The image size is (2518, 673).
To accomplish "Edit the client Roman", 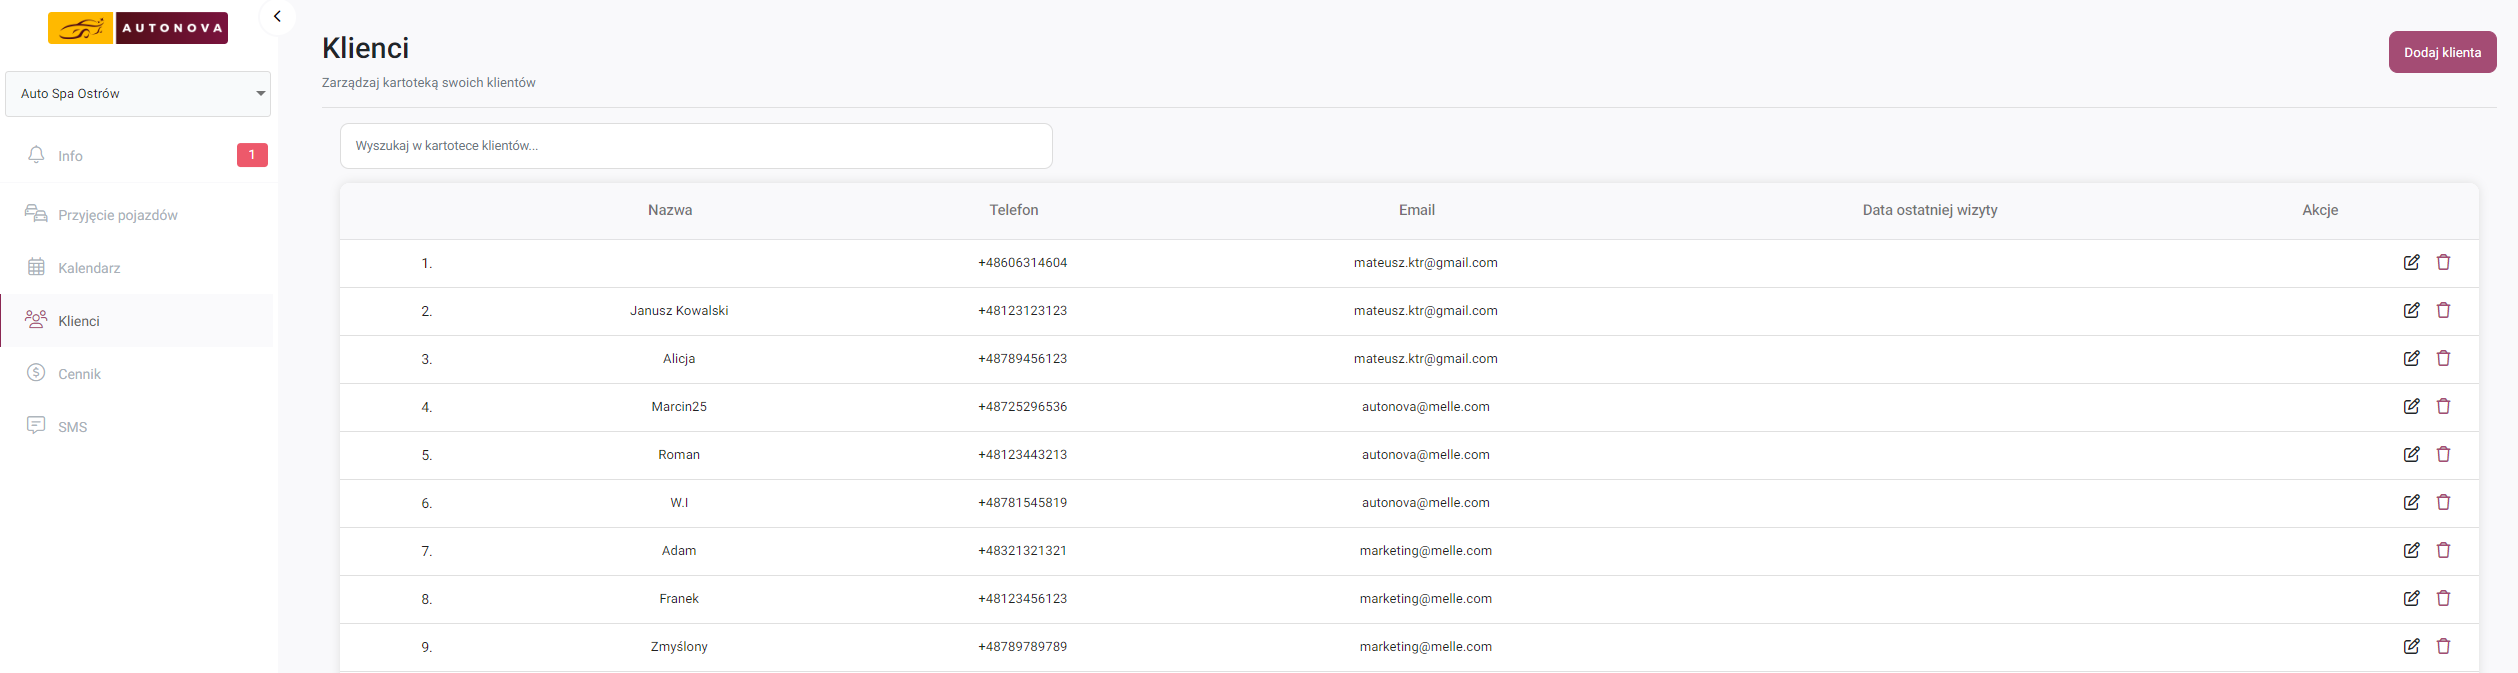I will [2411, 454].
